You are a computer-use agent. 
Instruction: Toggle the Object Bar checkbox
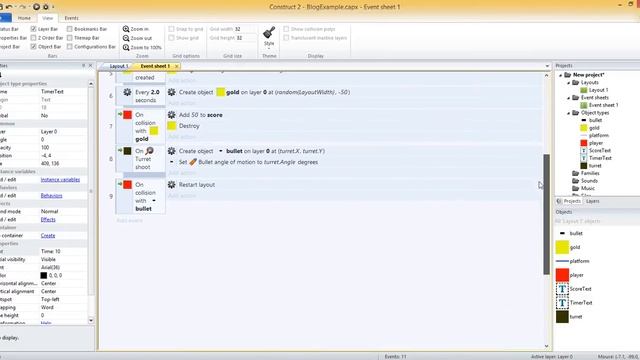33,47
